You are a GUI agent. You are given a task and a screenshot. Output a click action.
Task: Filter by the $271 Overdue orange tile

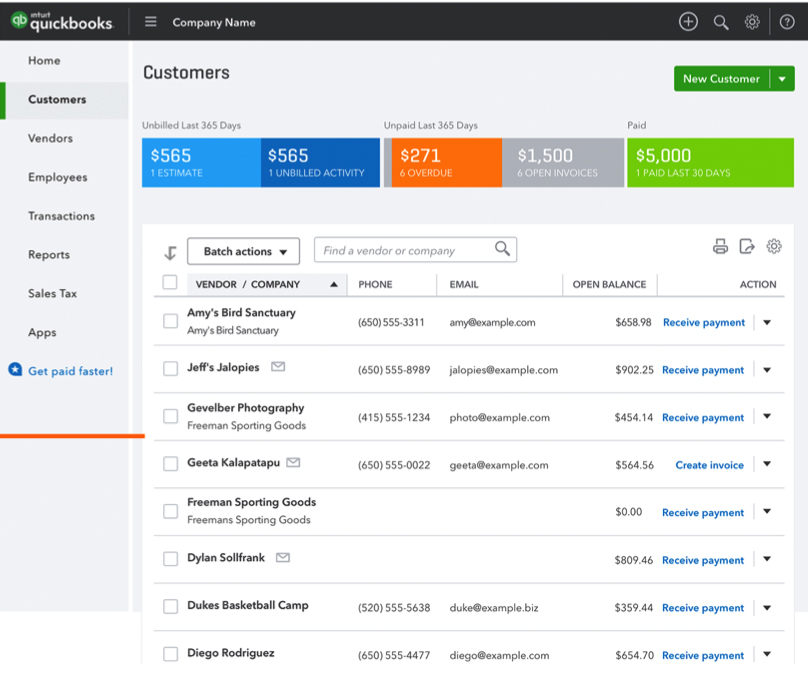coord(446,162)
